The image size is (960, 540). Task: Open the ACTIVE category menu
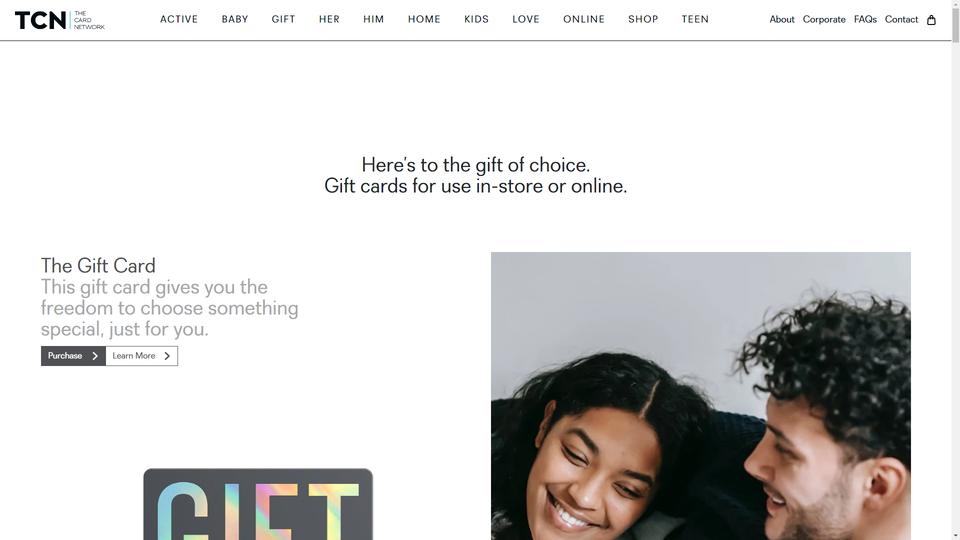pyautogui.click(x=179, y=20)
